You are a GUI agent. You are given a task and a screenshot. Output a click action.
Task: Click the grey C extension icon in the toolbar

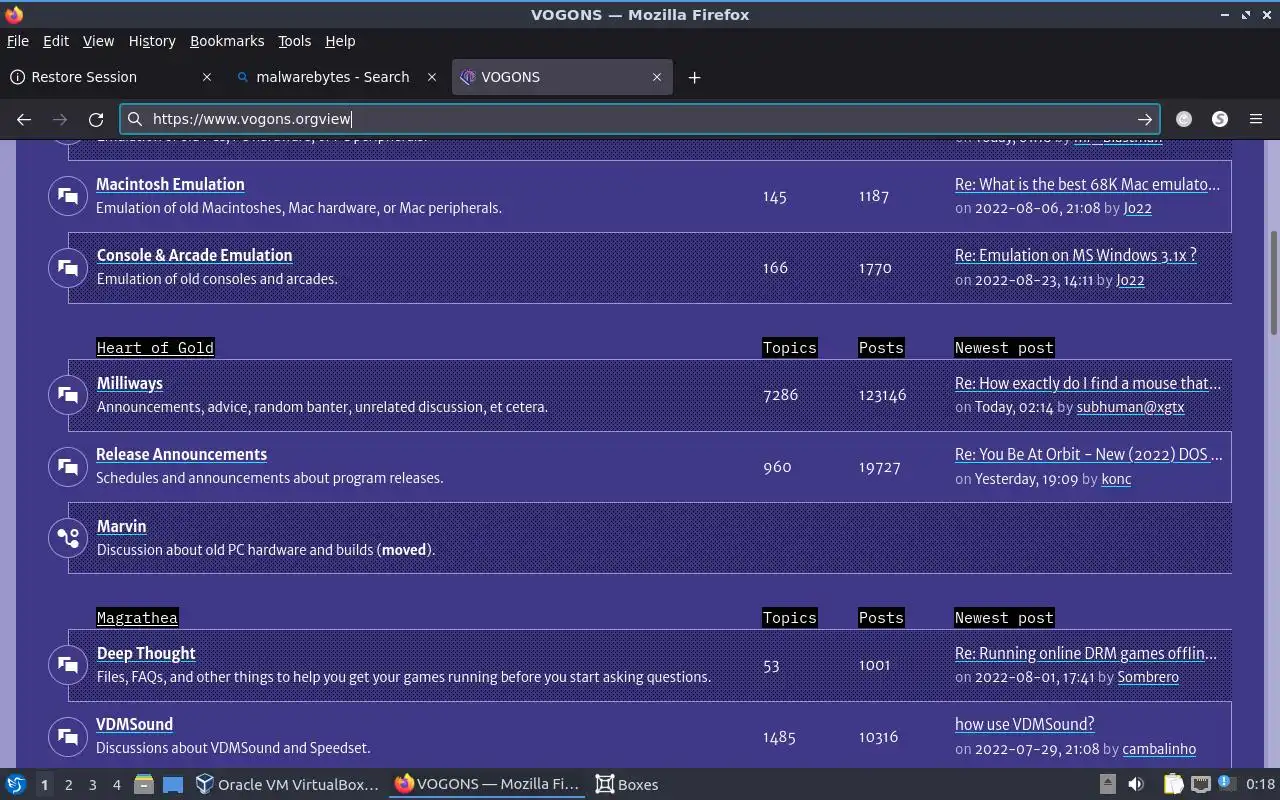(1184, 119)
